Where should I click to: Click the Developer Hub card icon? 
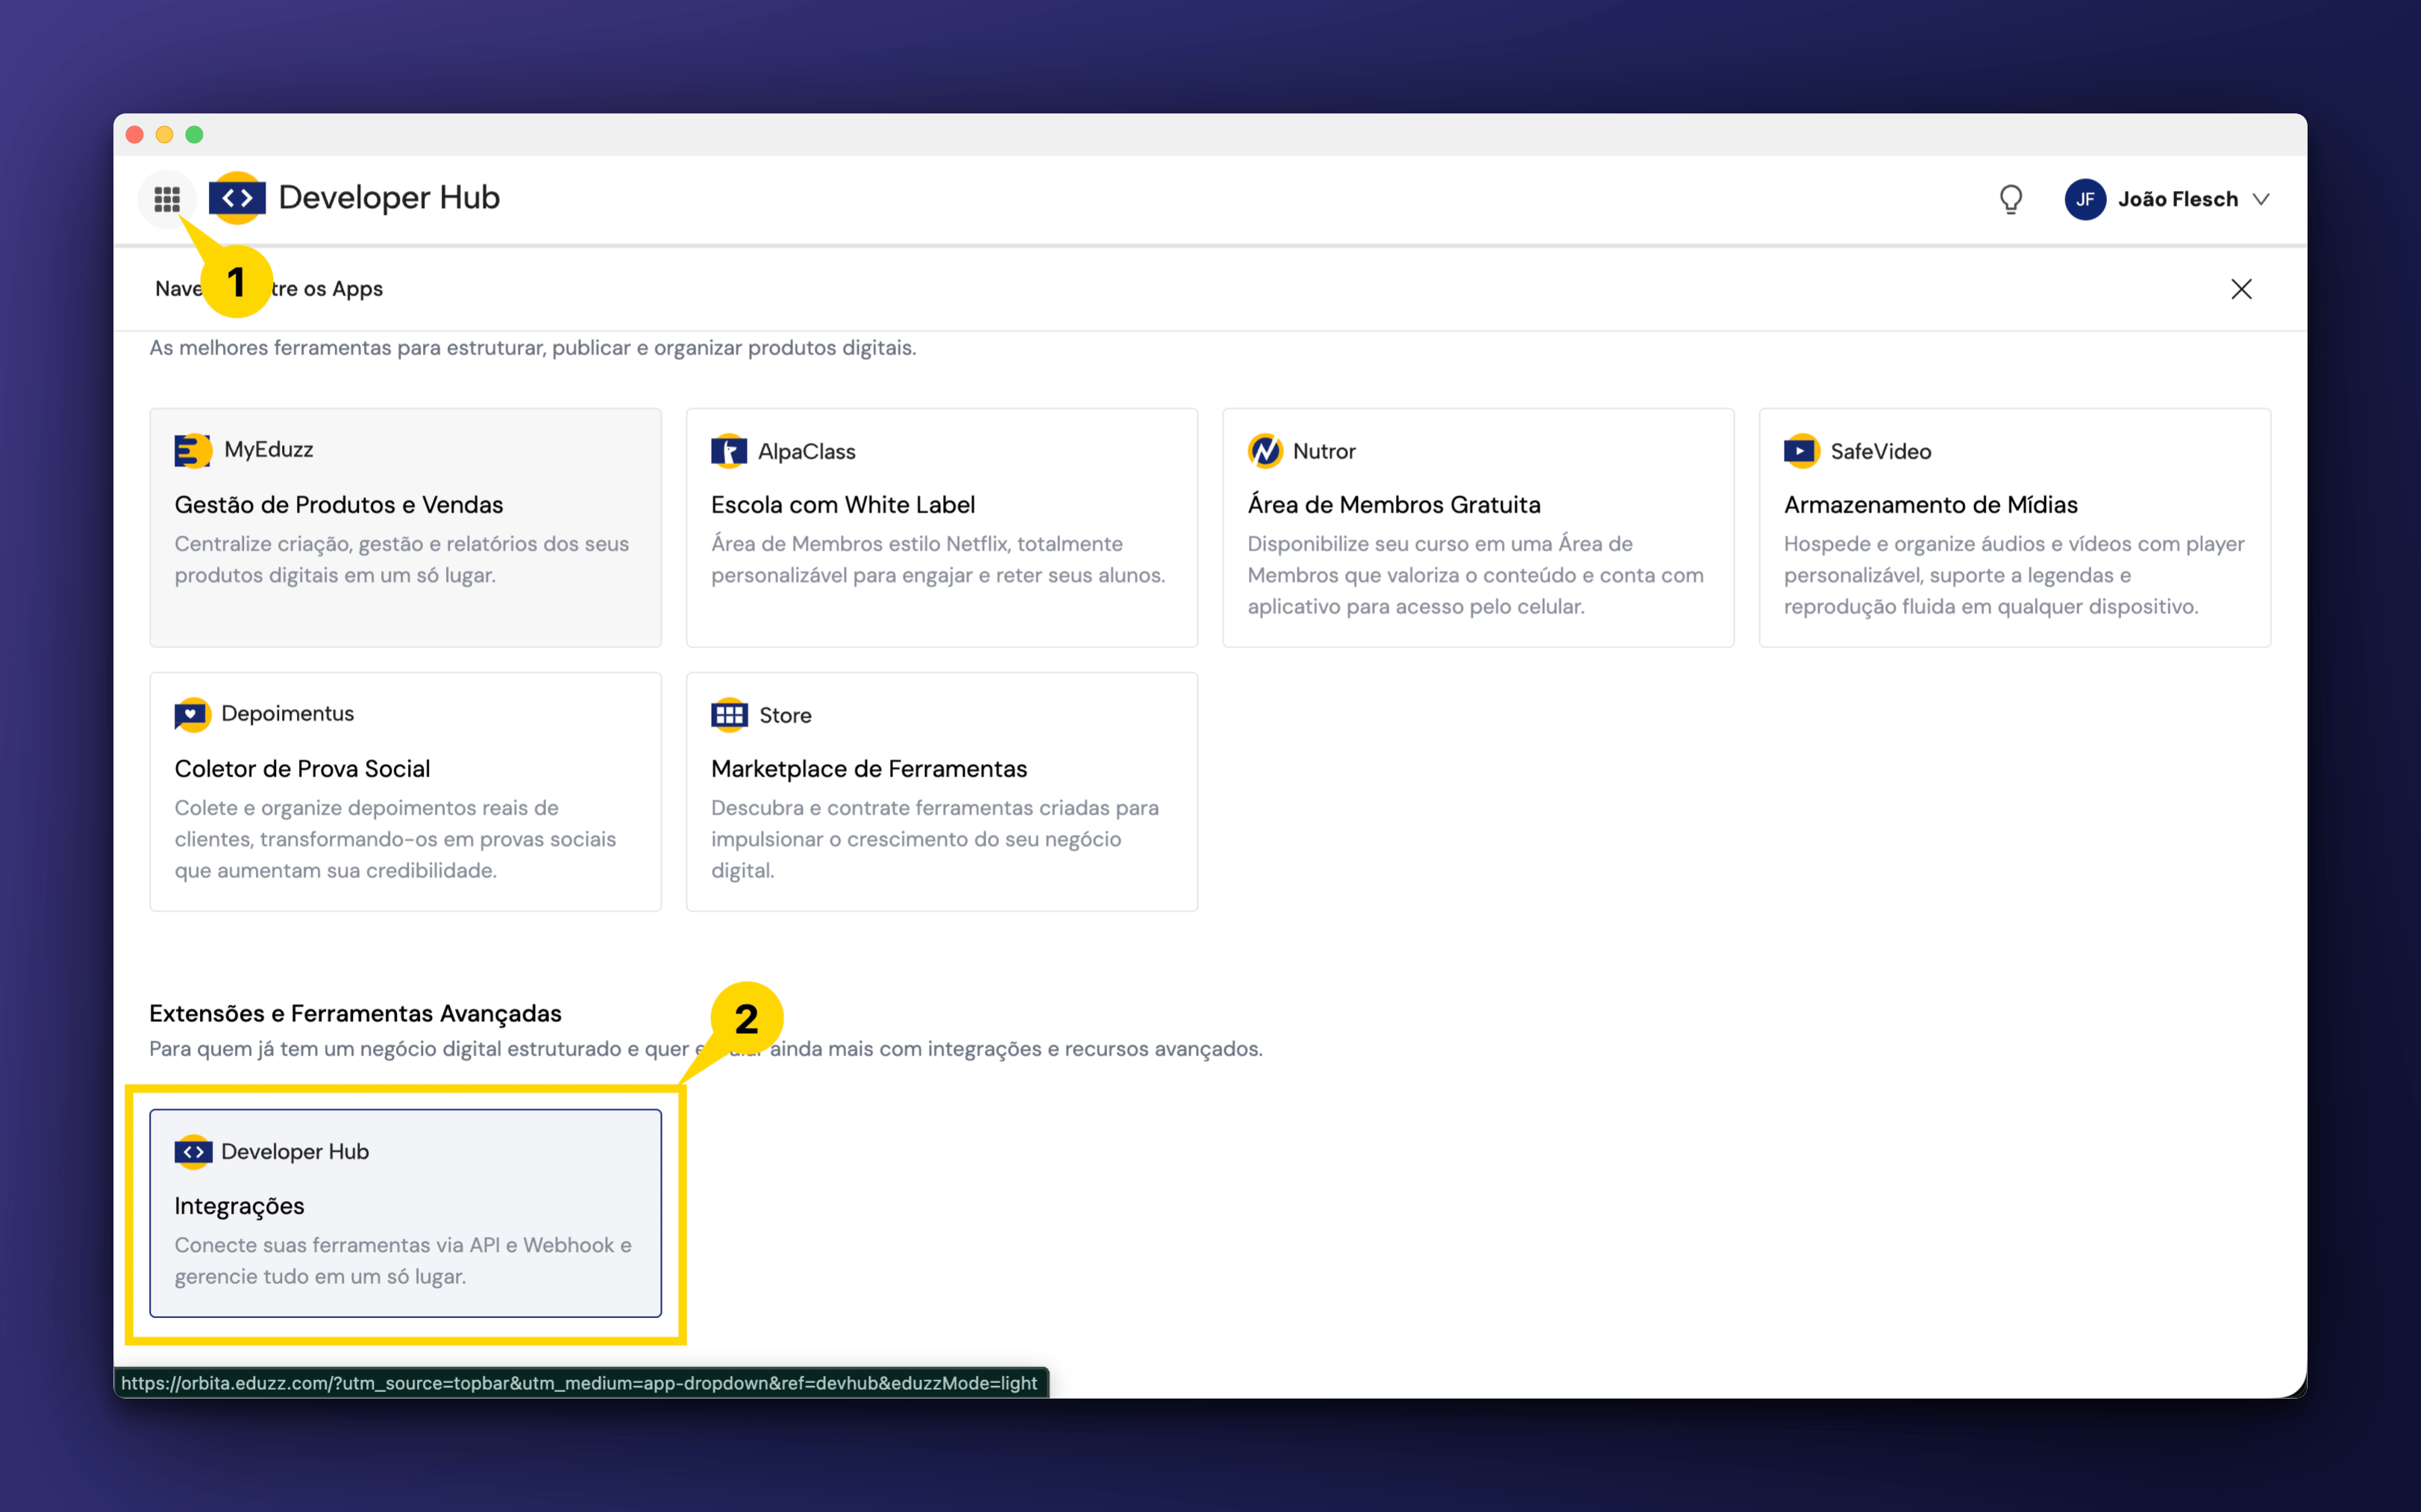(x=192, y=1152)
